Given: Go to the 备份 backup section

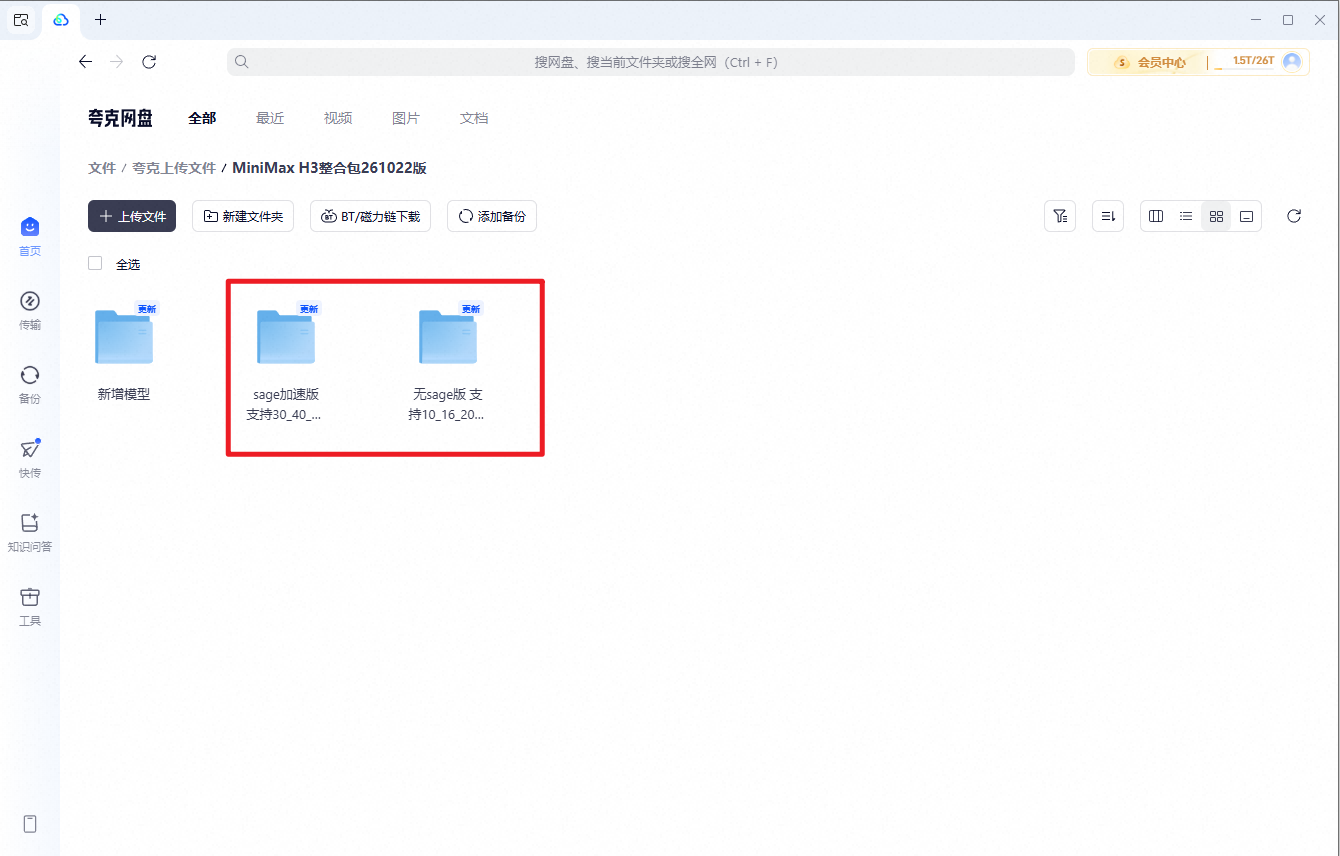Looking at the screenshot, I should [30, 375].
